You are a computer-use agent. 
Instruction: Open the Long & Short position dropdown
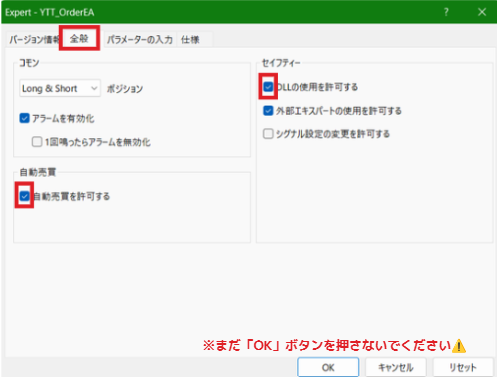pos(60,88)
